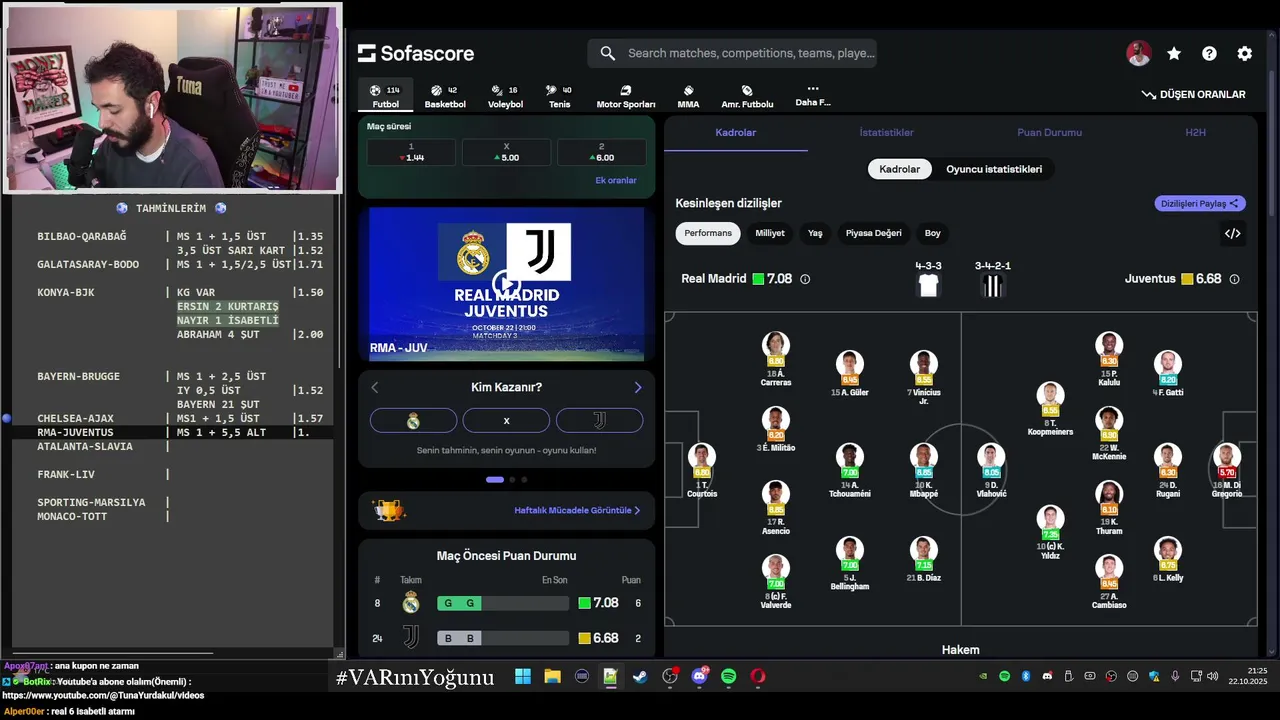Click Vlahović in the lineup pitch
The height and width of the screenshot is (720, 1280).
coord(991,470)
